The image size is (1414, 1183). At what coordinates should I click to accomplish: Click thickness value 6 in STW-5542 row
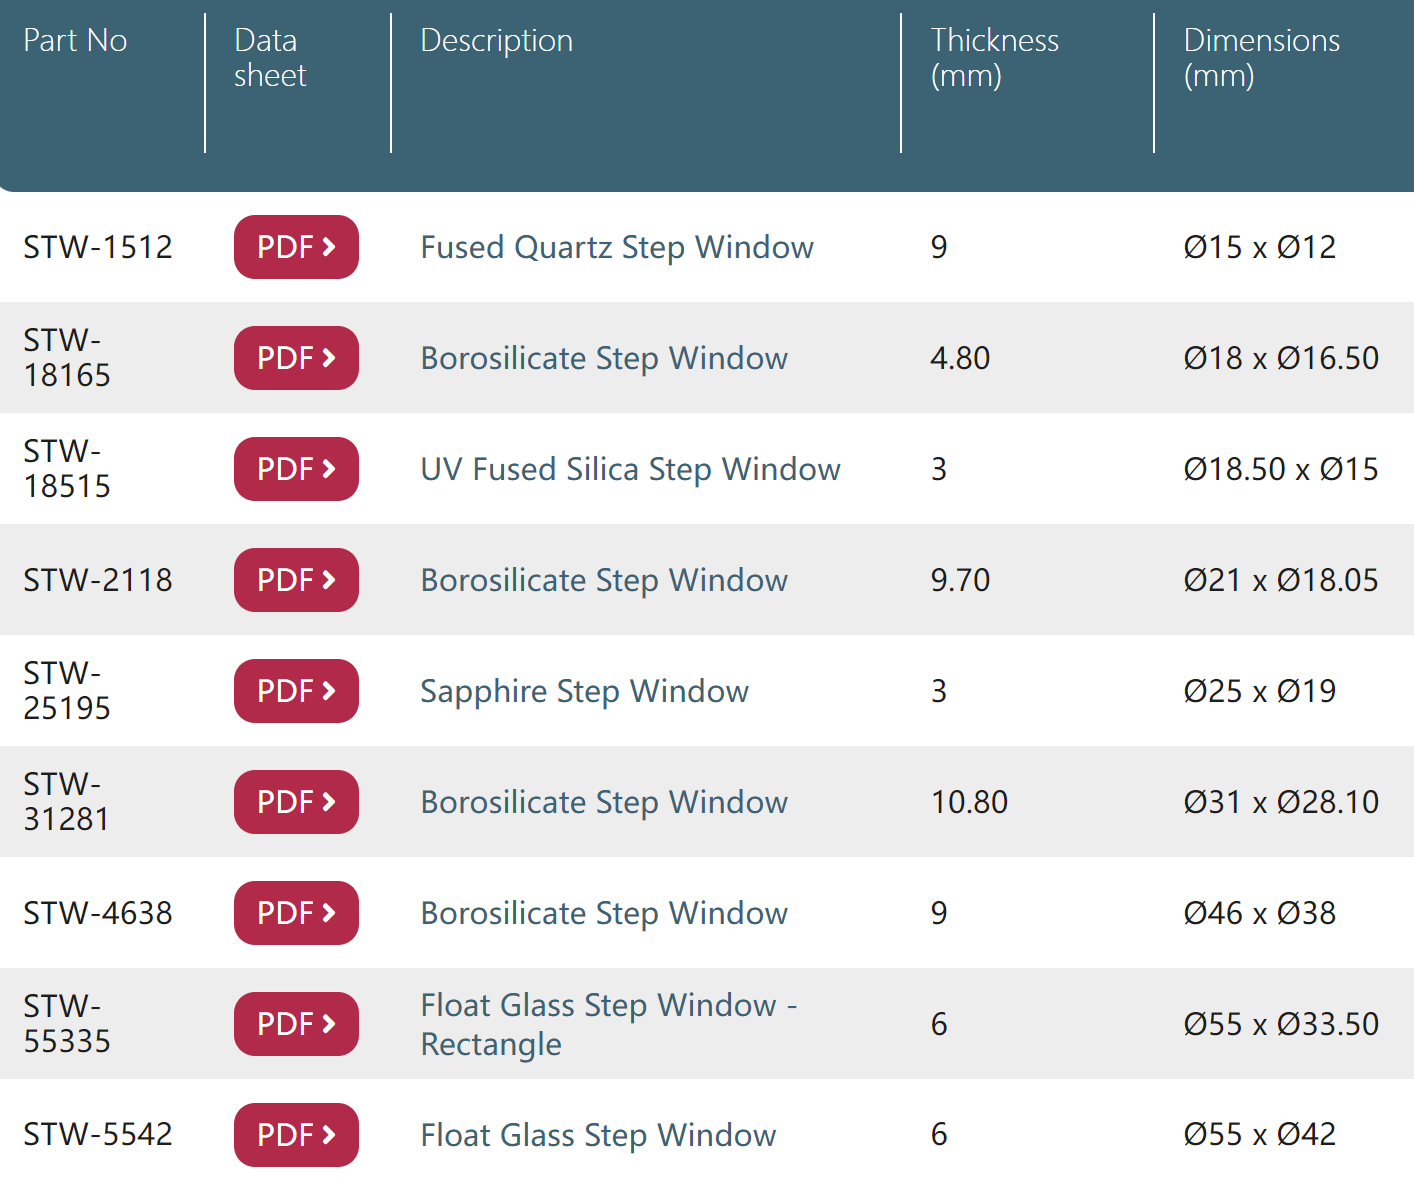pos(939,1135)
